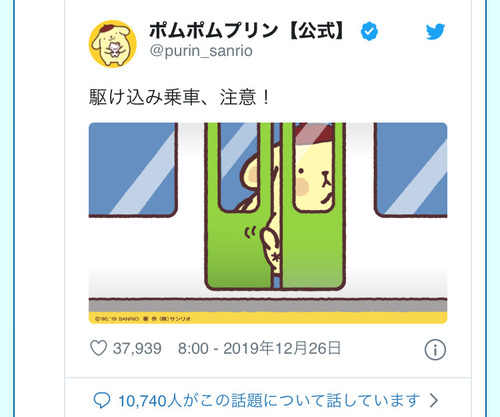Click the blue Twitter bird logo
This screenshot has width=500, height=417.
[x=435, y=32]
